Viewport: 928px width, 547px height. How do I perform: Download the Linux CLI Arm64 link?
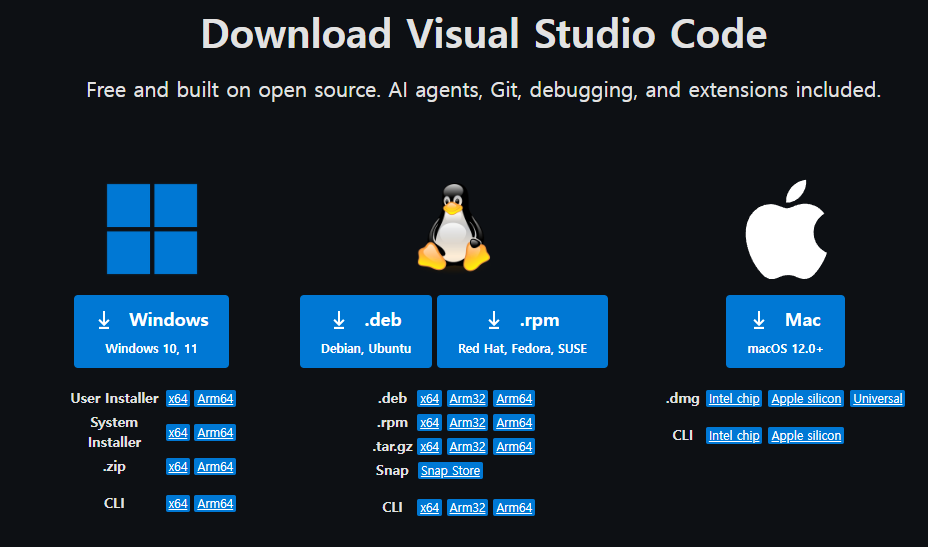pyautogui.click(x=514, y=507)
